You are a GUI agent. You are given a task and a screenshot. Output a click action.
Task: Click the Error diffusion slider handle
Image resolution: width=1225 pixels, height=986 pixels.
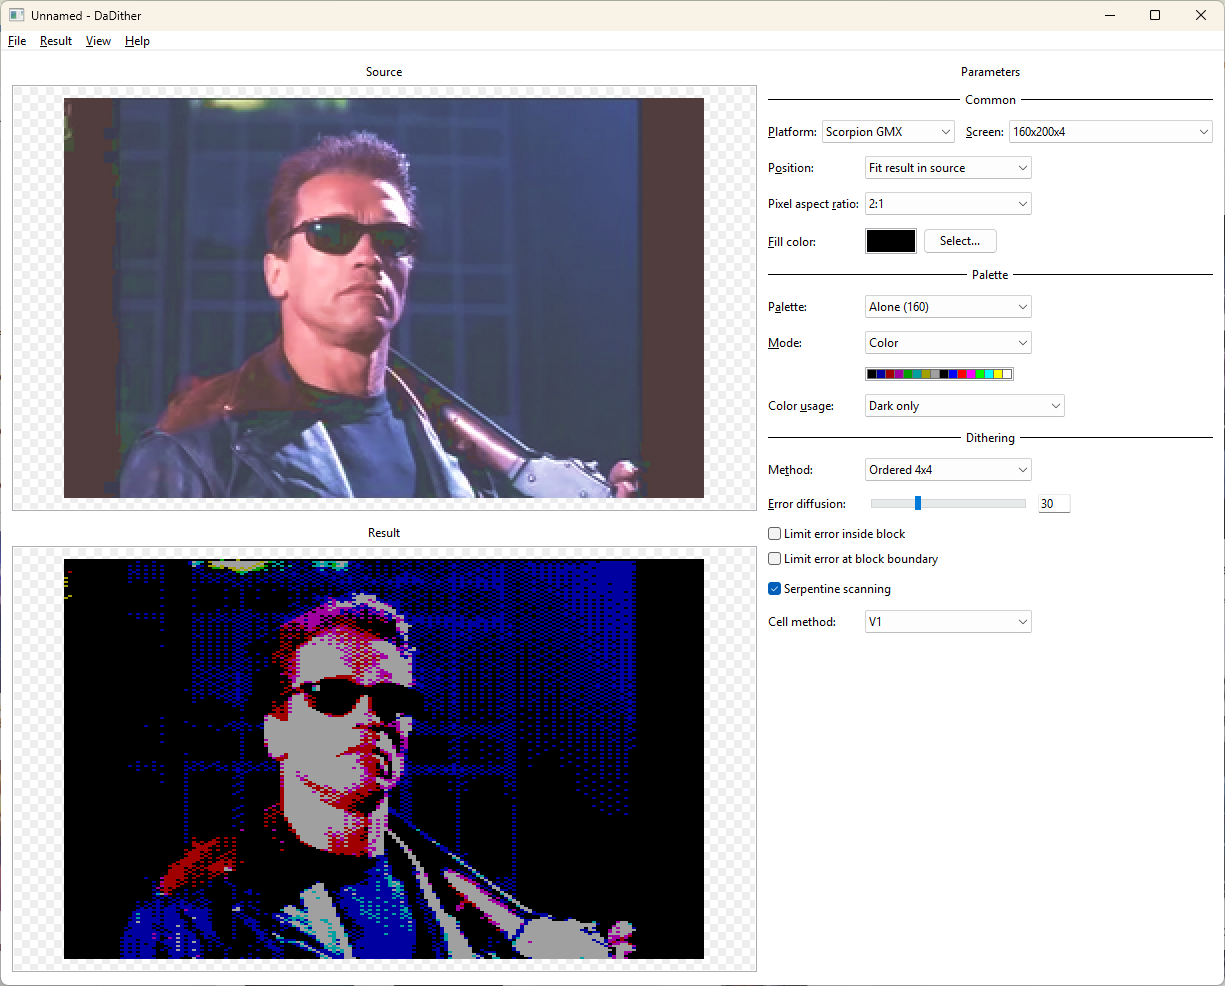918,504
